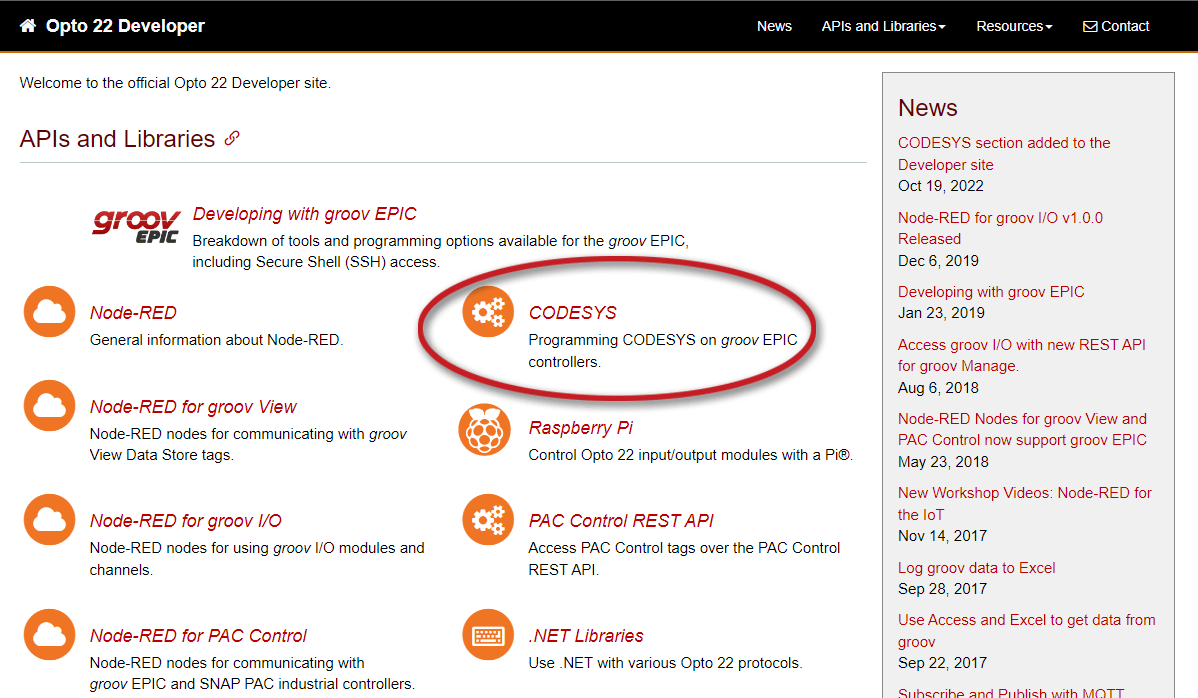
Task: Open the Contact page from the navbar
Action: coord(1116,26)
